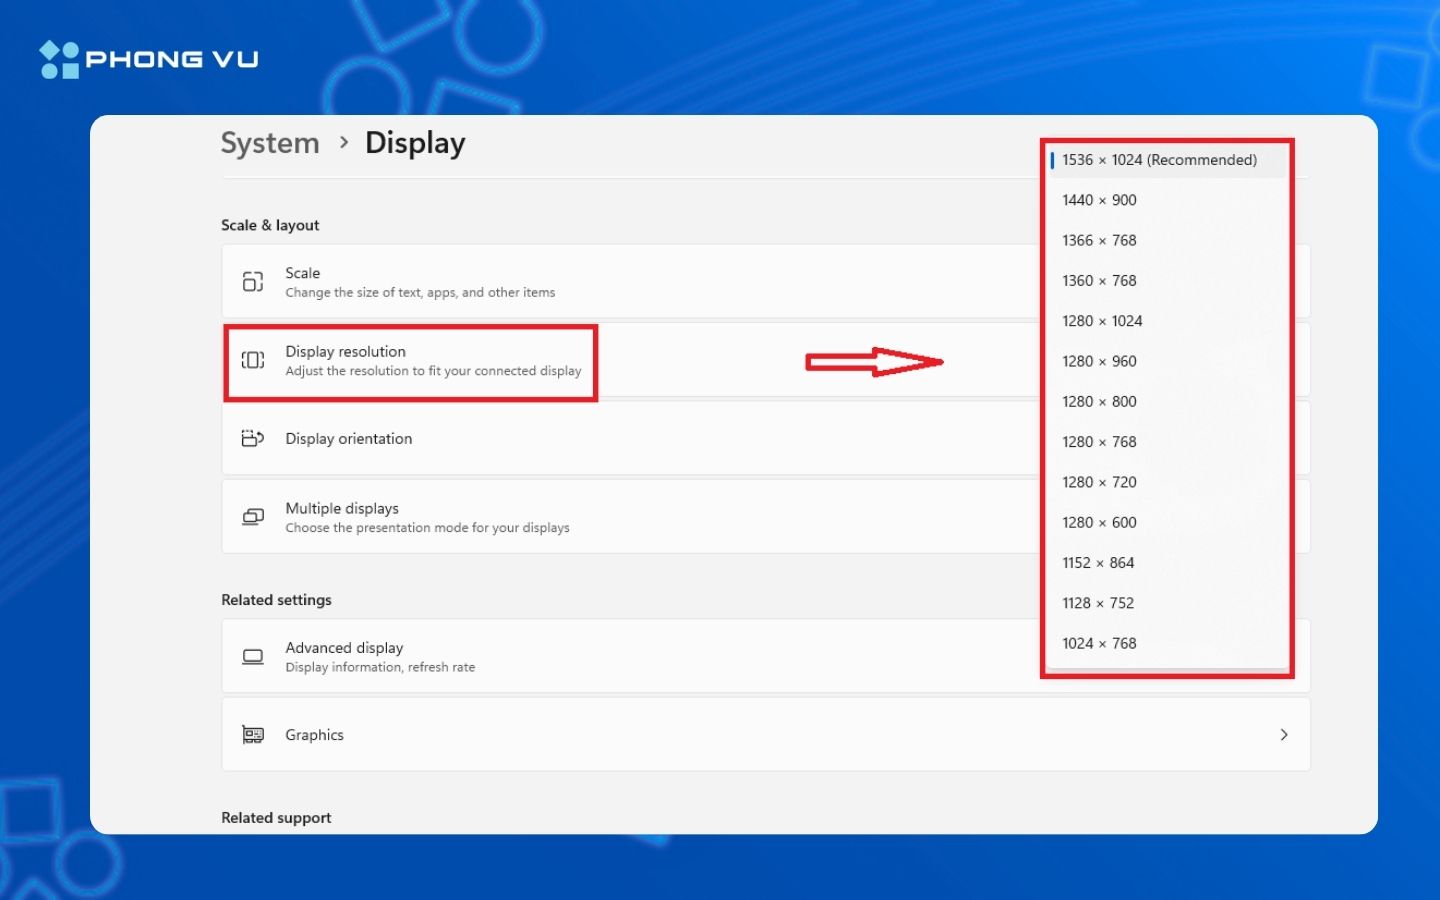Click the Related support section heading

click(x=276, y=817)
